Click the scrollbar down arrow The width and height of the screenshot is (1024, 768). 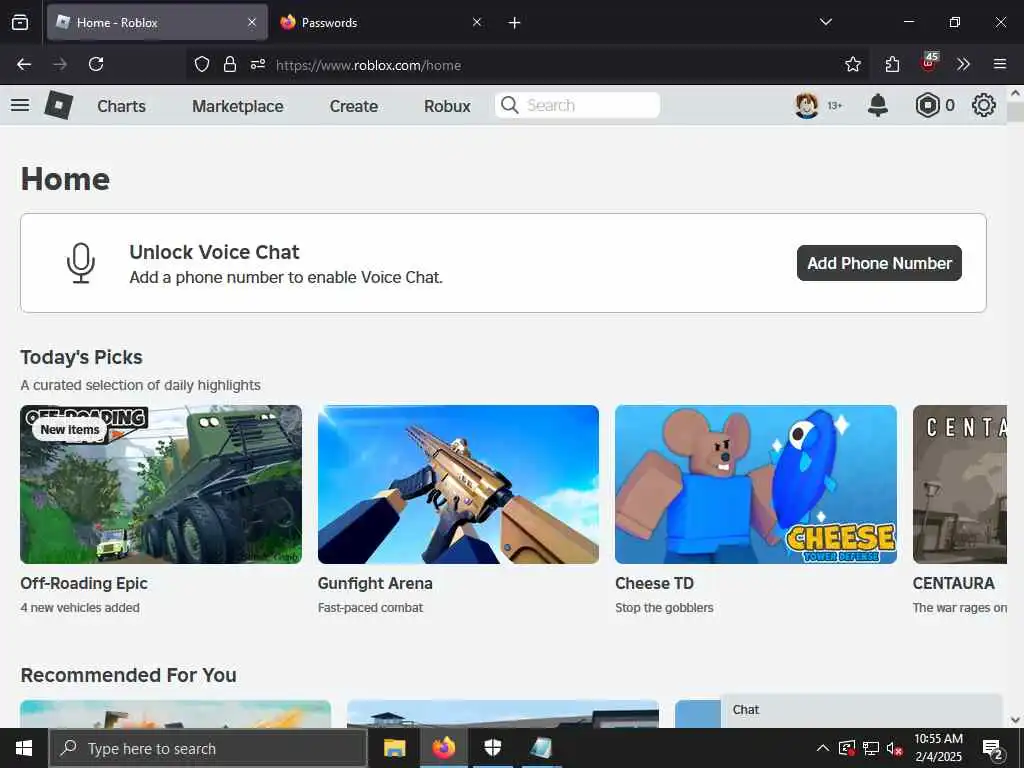(1015, 720)
